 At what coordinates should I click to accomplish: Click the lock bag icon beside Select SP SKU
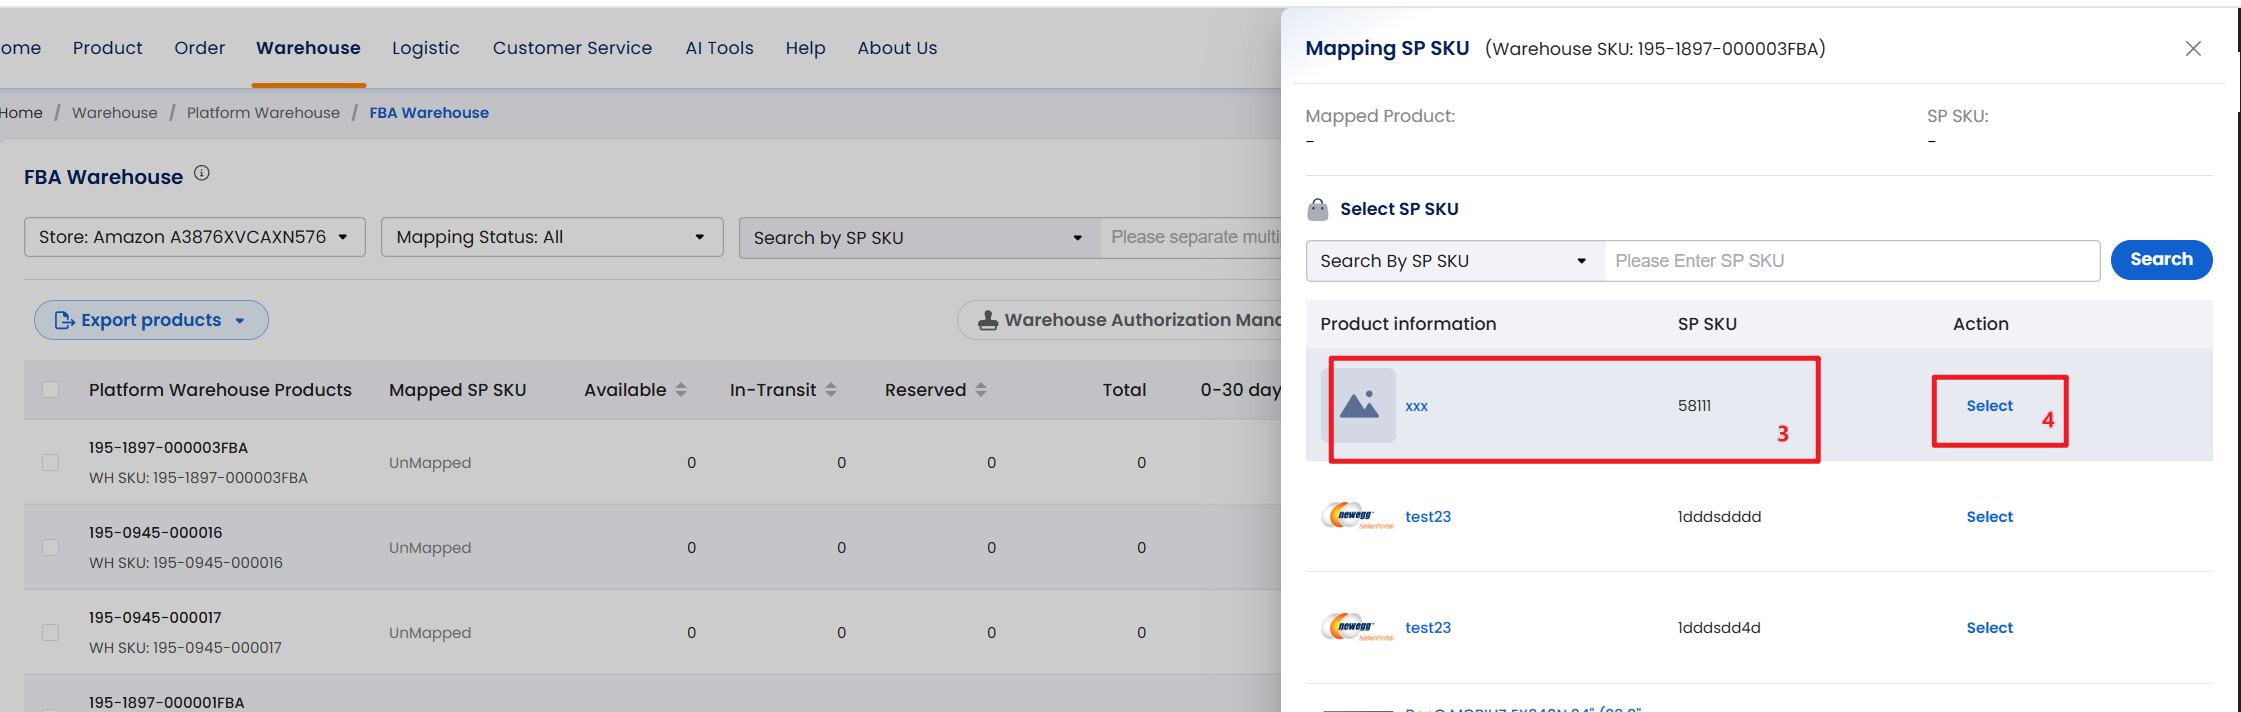point(1318,209)
